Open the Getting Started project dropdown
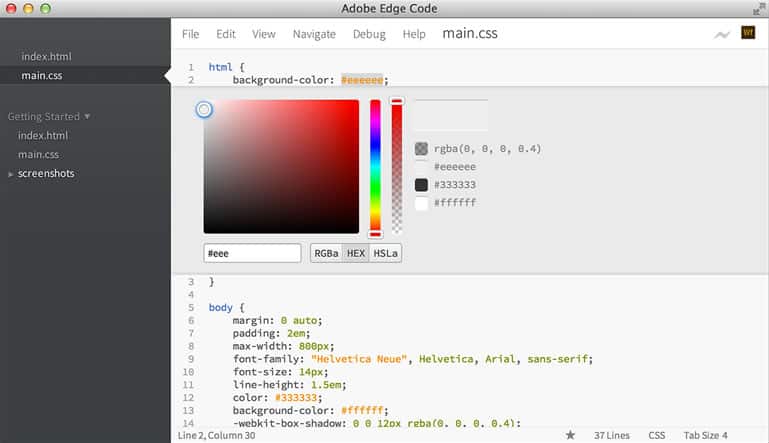Viewport: 769px width, 443px height. [x=49, y=116]
